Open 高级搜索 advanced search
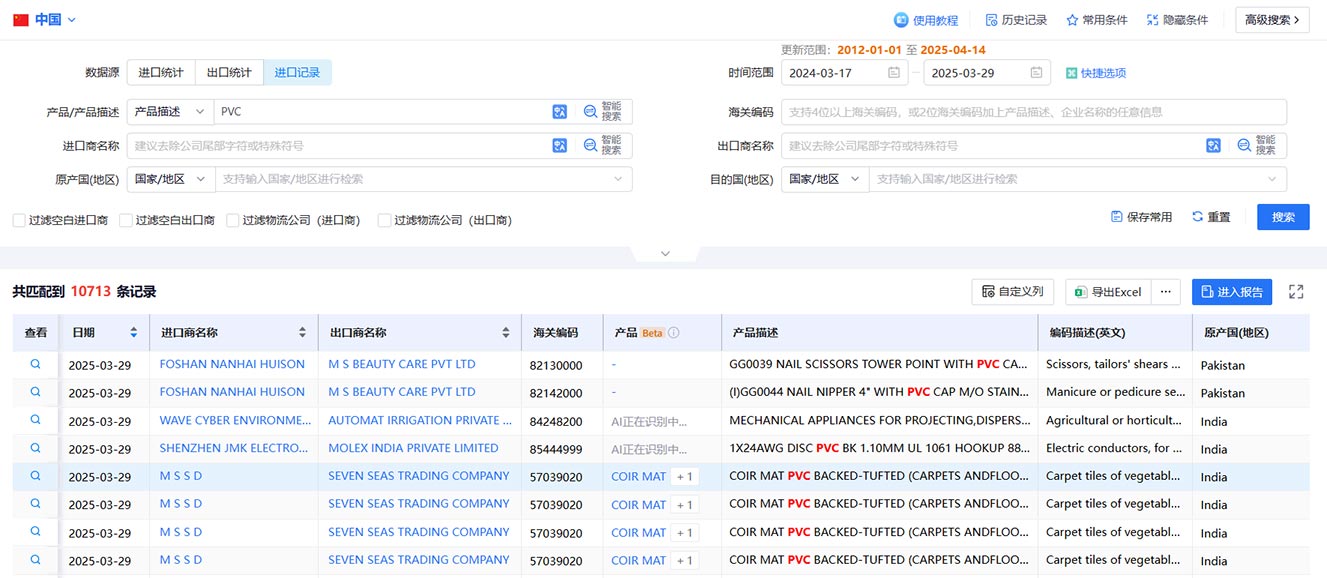Image resolution: width=1327 pixels, height=578 pixels. coord(1272,20)
